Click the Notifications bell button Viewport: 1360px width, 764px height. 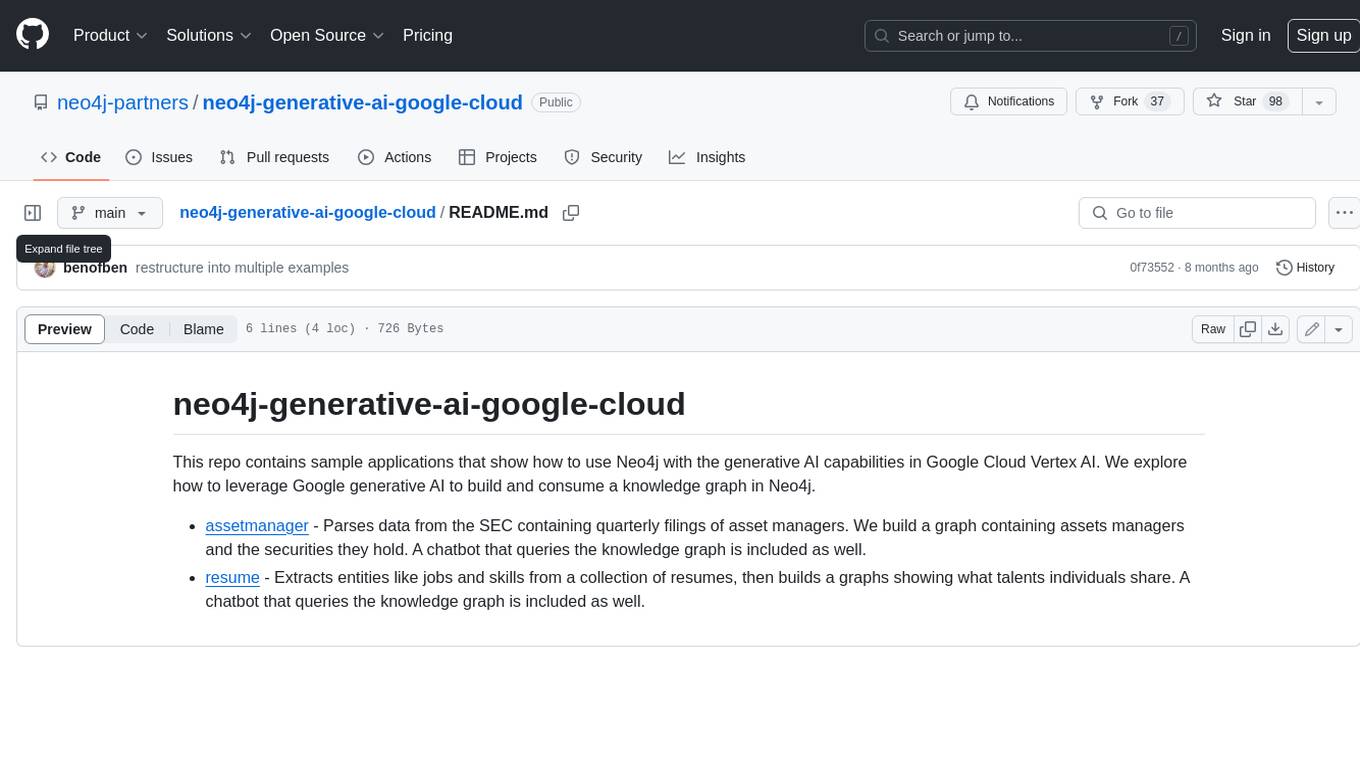coord(1008,102)
